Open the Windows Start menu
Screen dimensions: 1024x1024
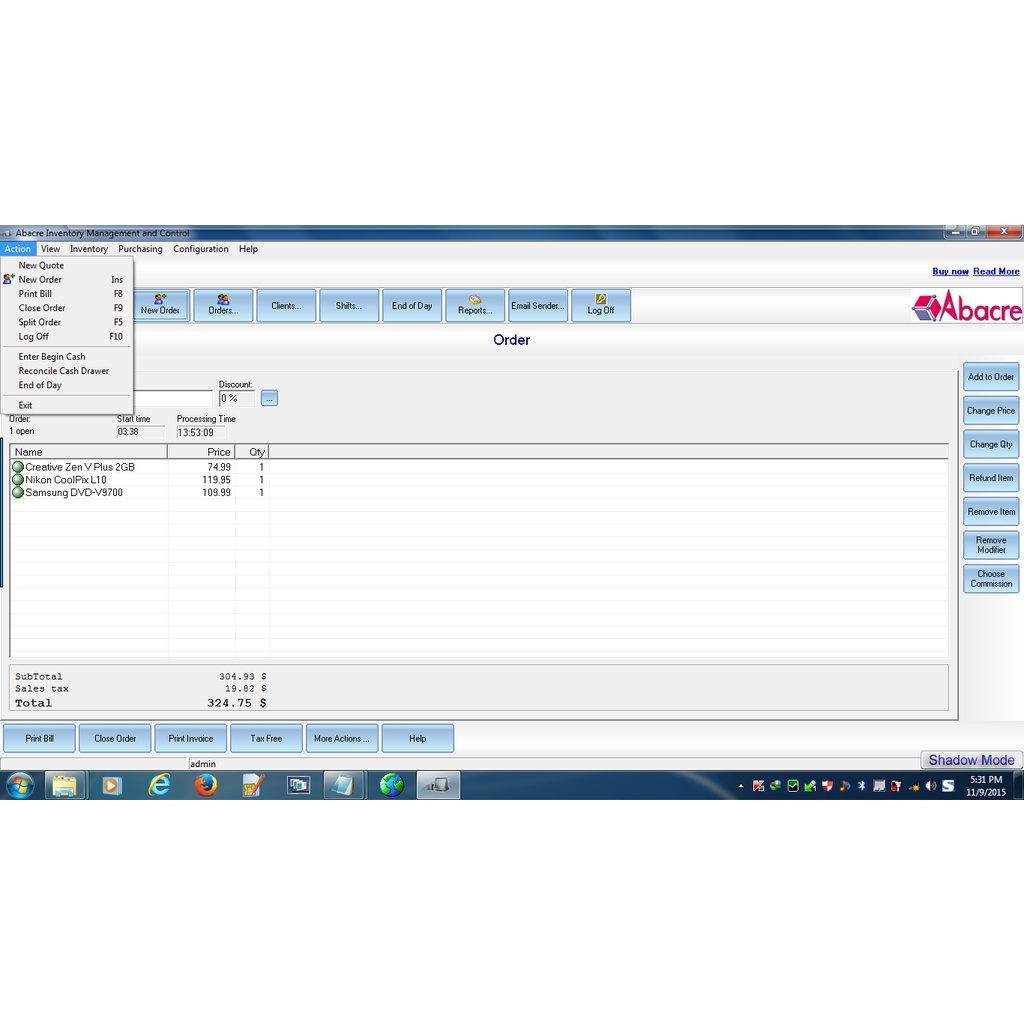coord(20,785)
